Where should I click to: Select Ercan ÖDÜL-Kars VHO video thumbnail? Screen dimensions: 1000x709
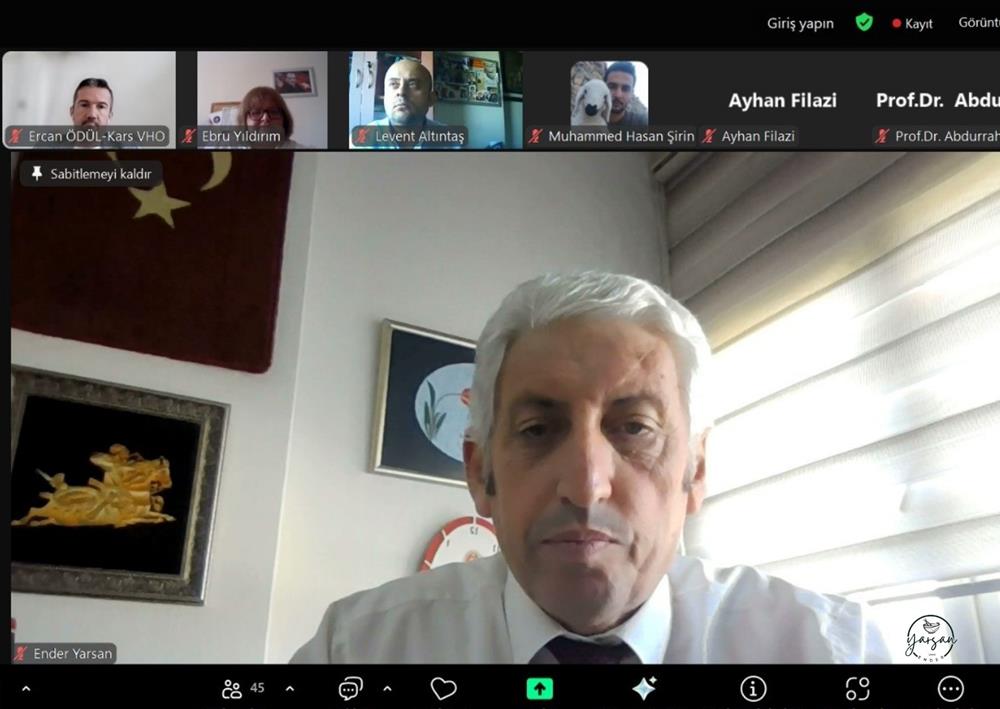(x=89, y=100)
